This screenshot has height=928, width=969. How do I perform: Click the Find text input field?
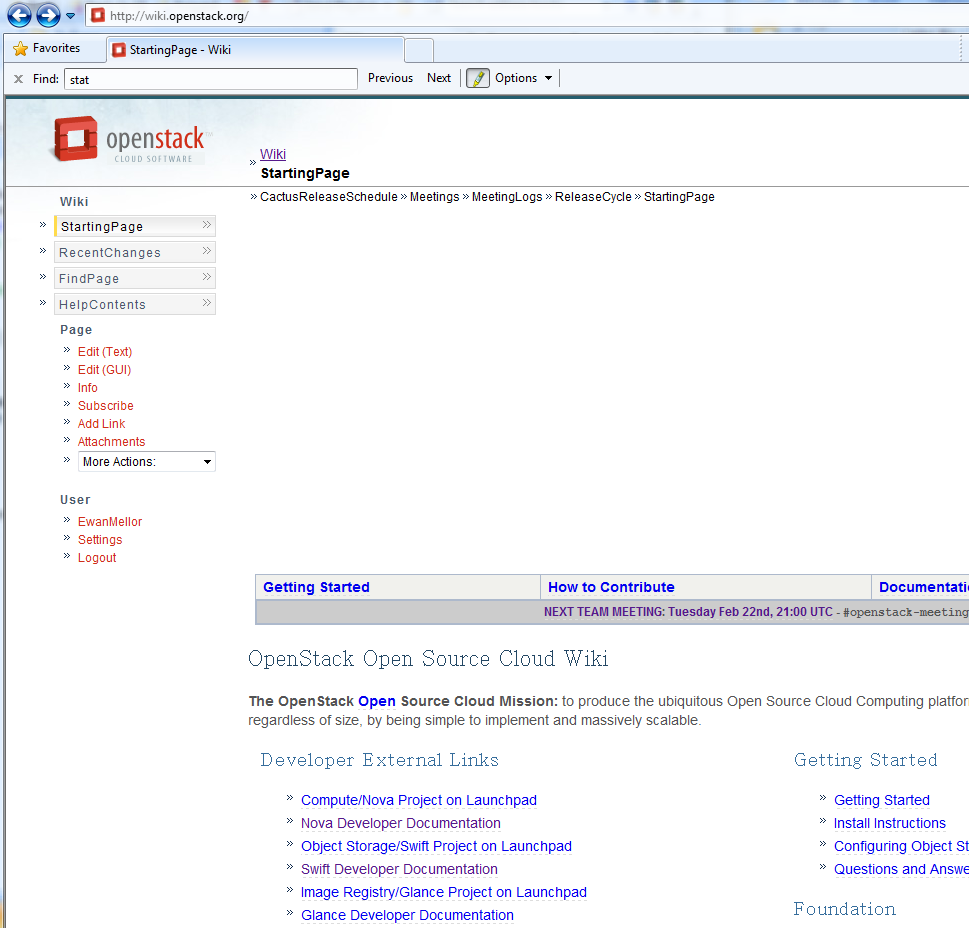coord(210,79)
